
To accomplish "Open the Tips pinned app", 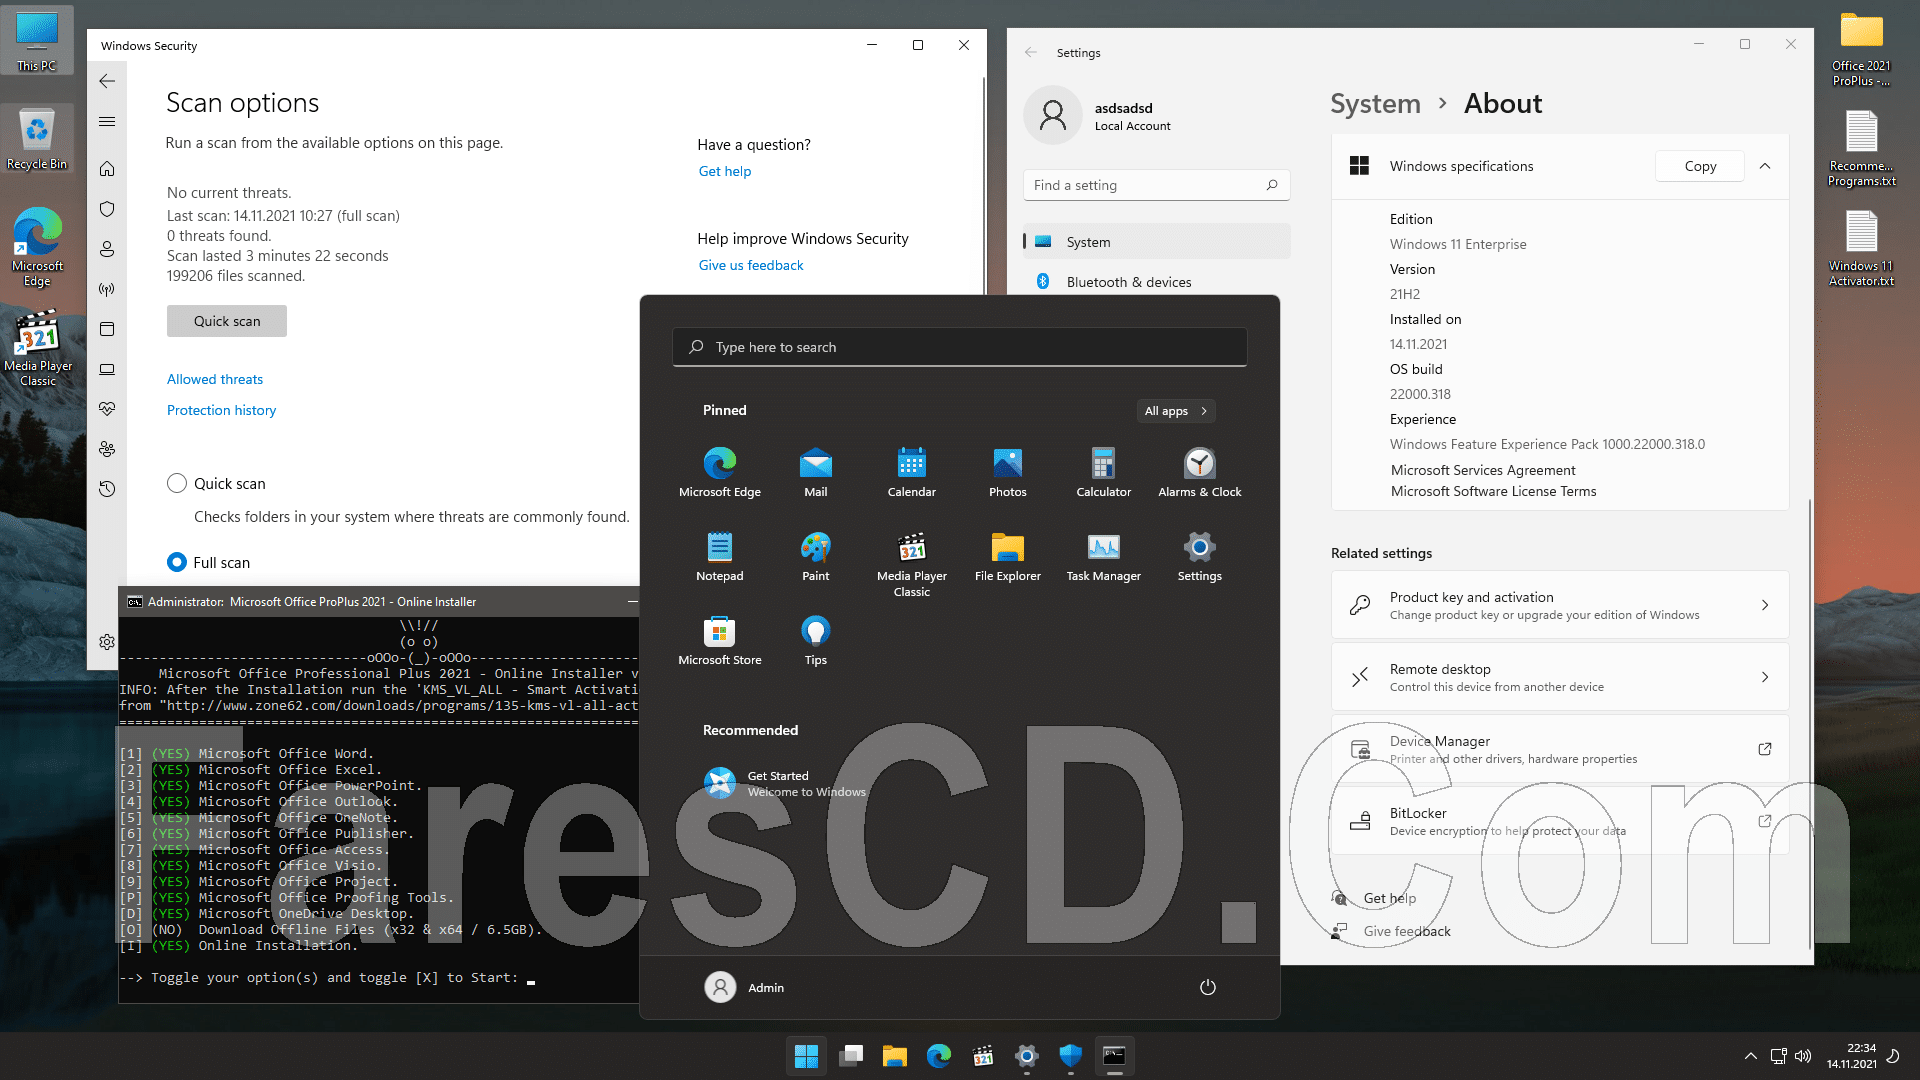I will tap(816, 640).
